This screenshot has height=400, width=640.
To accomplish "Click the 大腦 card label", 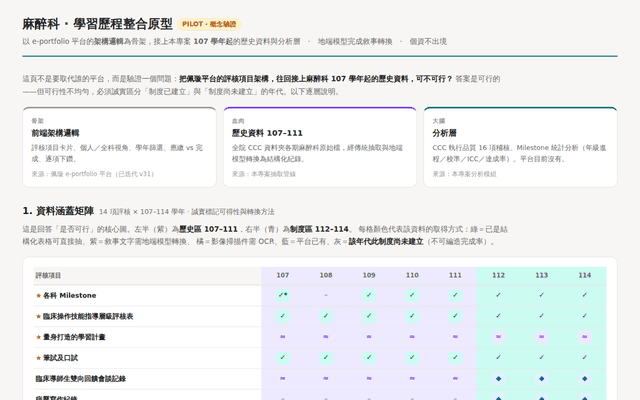I will (439, 121).
